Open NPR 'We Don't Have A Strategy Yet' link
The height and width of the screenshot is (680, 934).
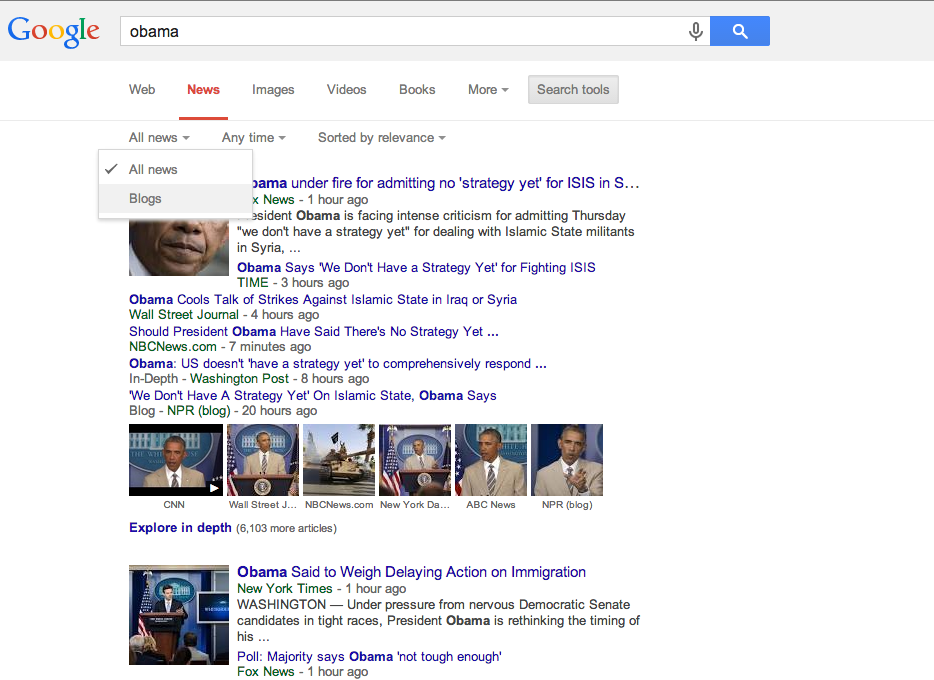pyautogui.click(x=313, y=395)
